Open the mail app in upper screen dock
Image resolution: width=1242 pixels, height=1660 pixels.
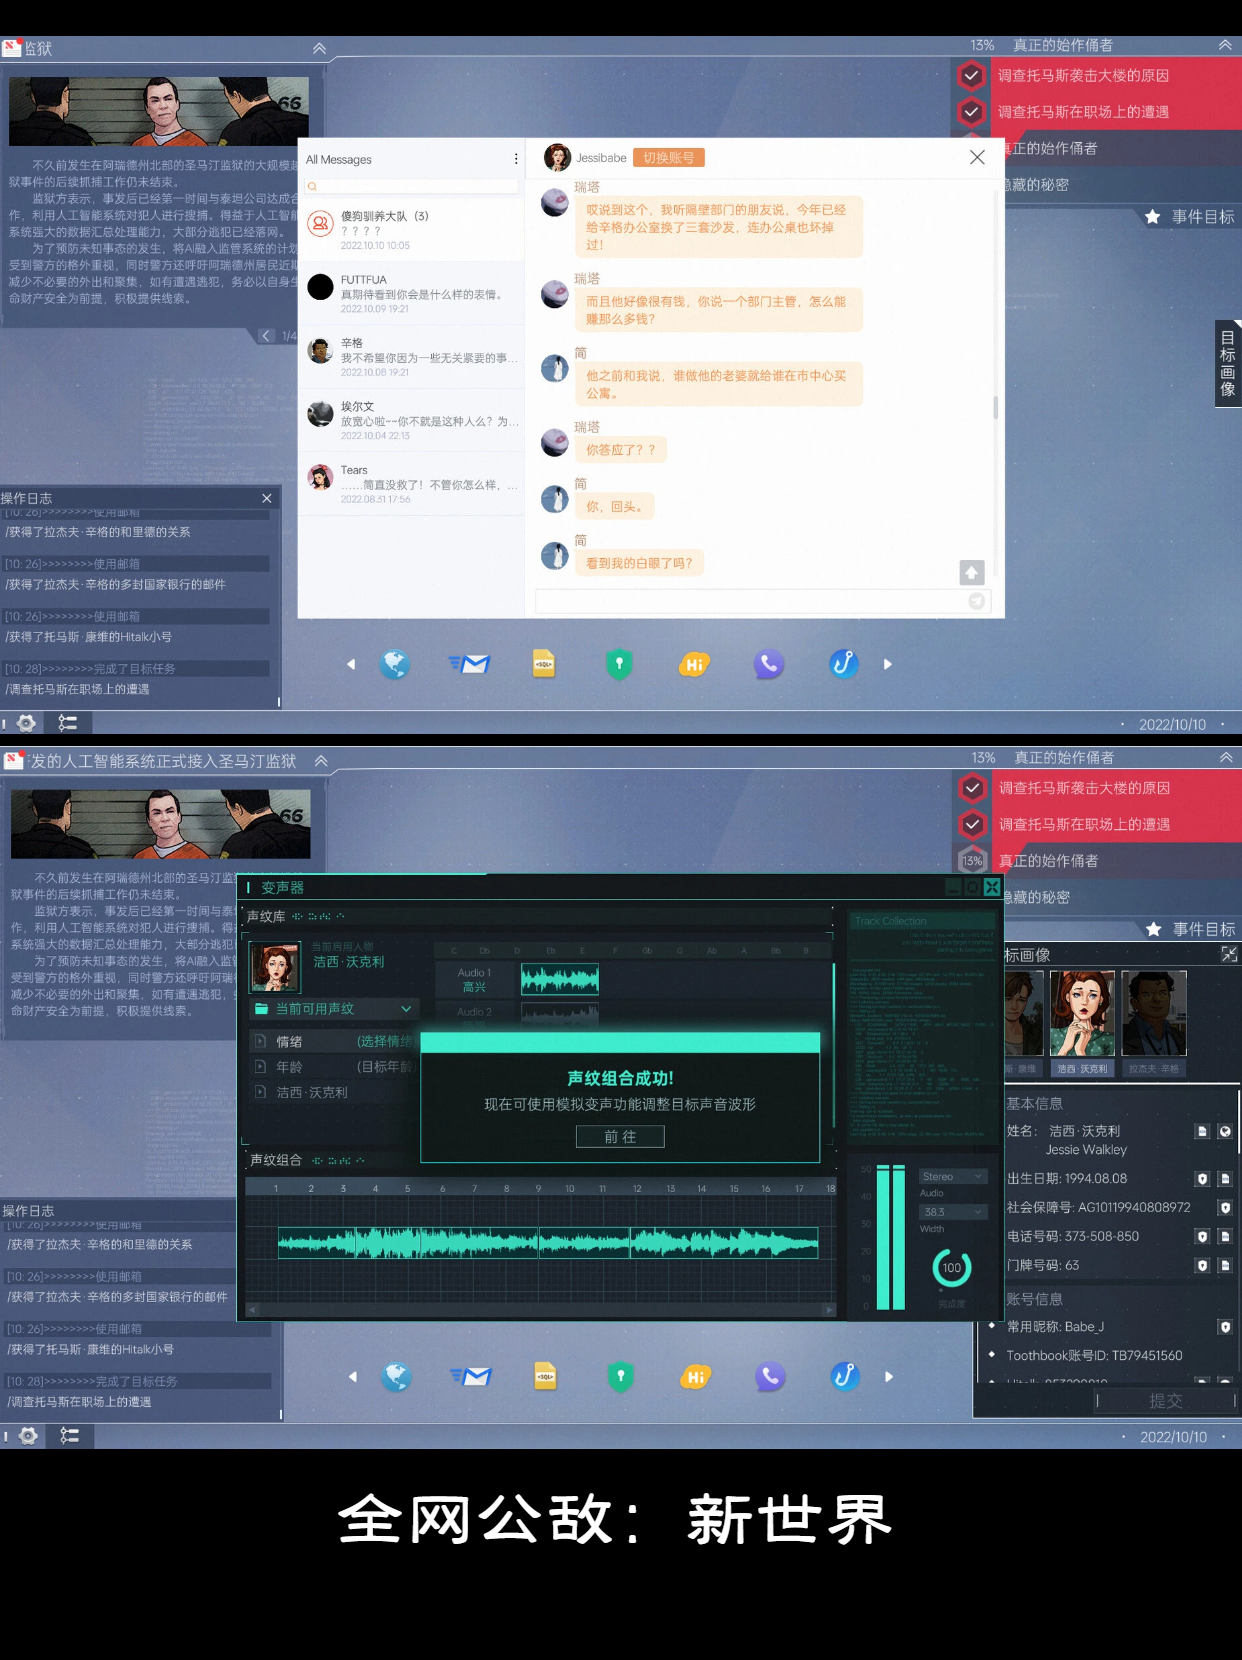pos(469,664)
